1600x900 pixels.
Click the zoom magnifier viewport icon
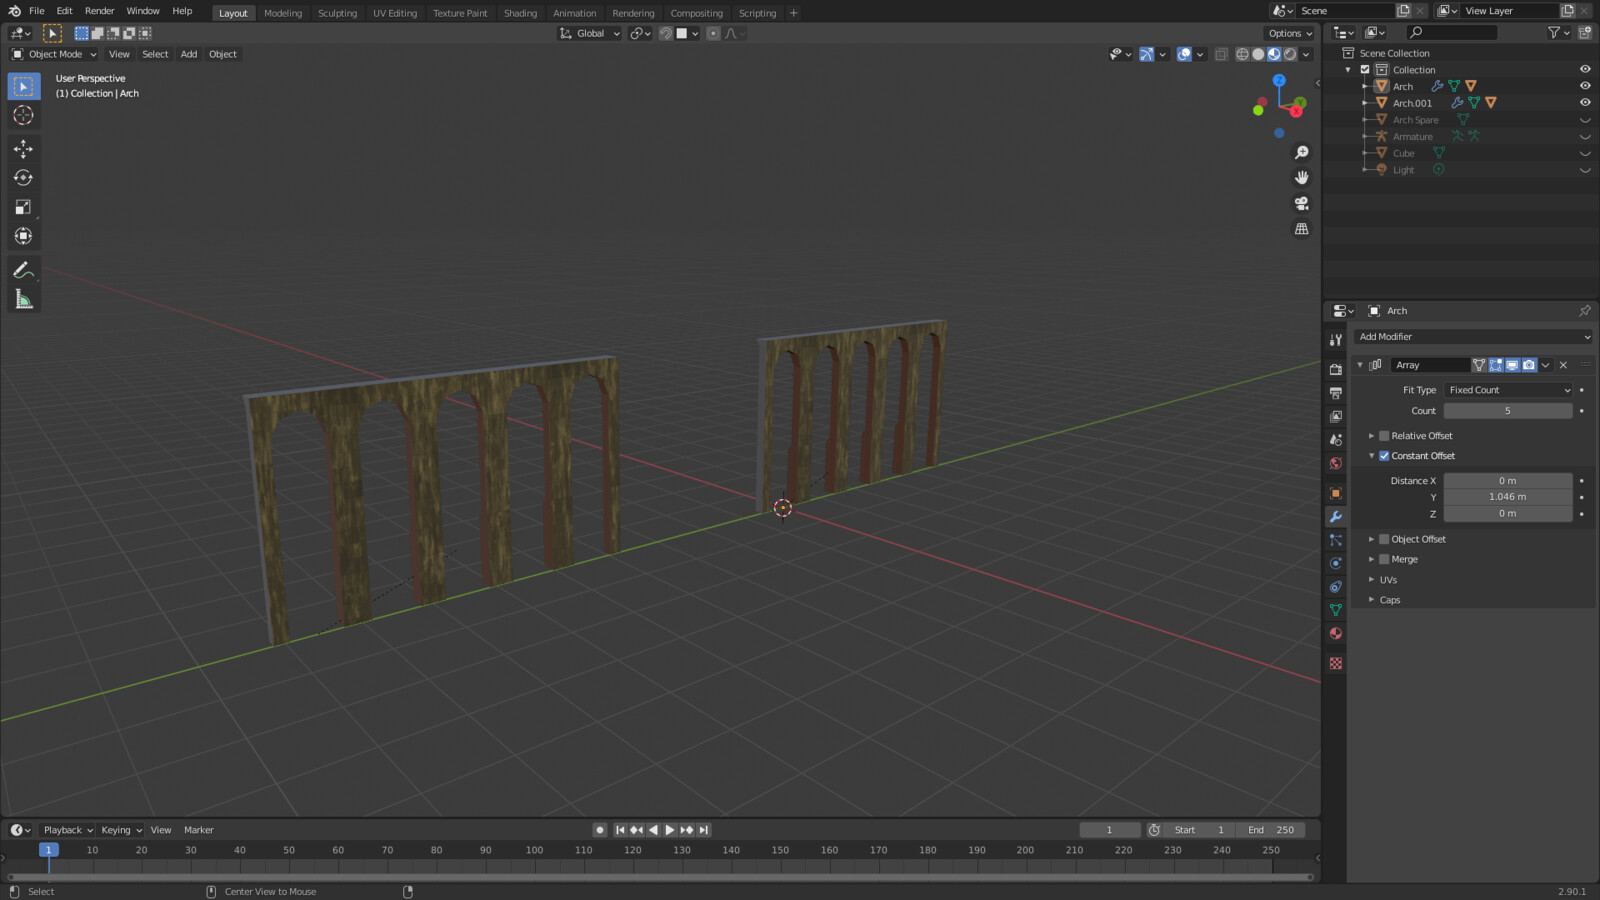(1302, 153)
